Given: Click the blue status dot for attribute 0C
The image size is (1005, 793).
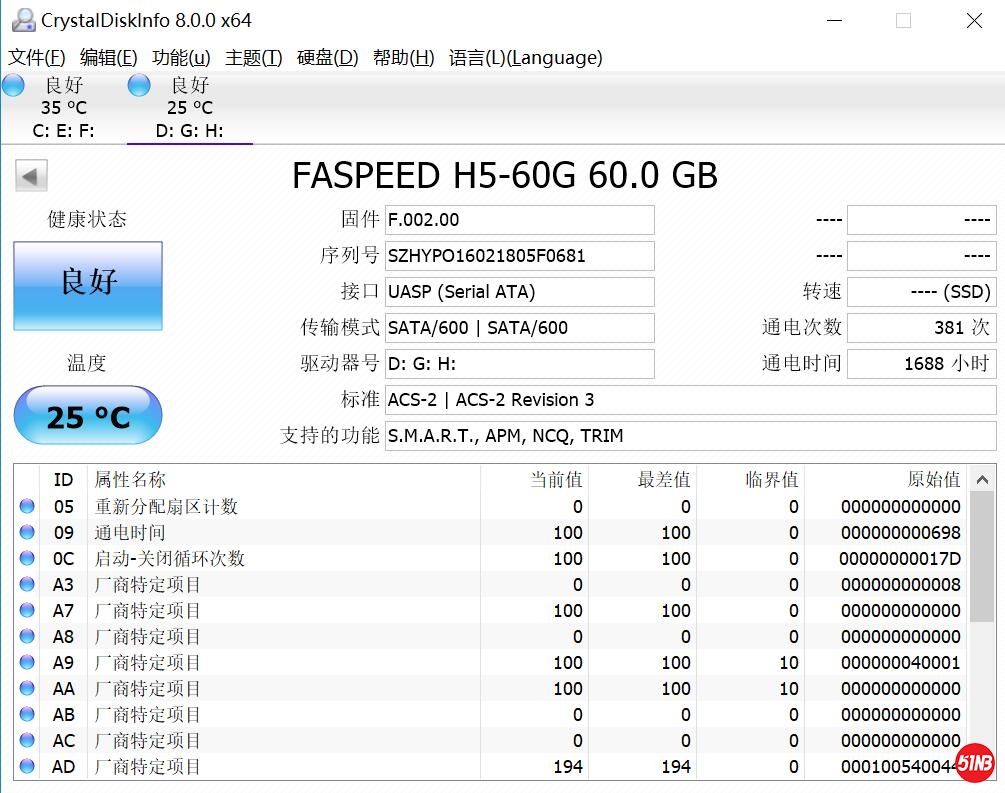Looking at the screenshot, I should (x=26, y=558).
